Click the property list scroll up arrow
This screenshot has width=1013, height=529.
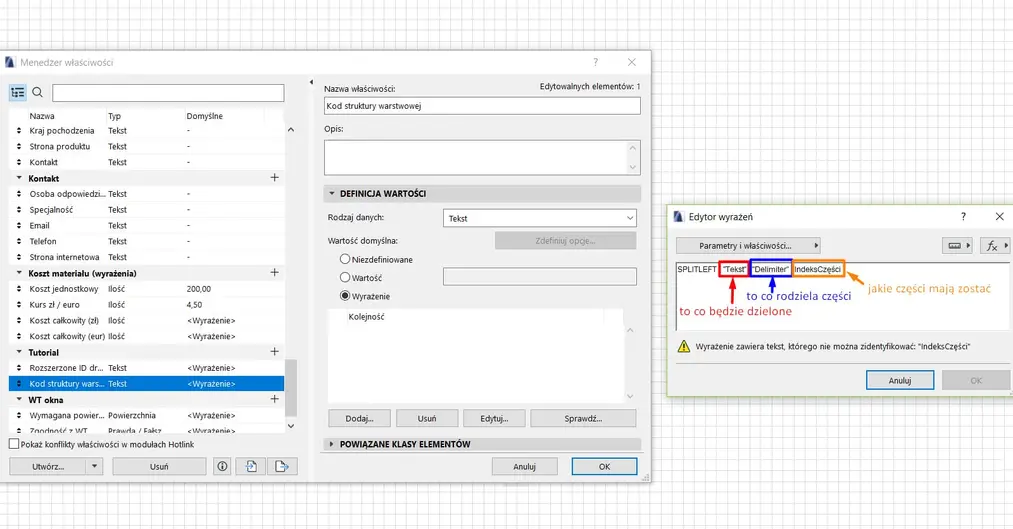point(291,130)
